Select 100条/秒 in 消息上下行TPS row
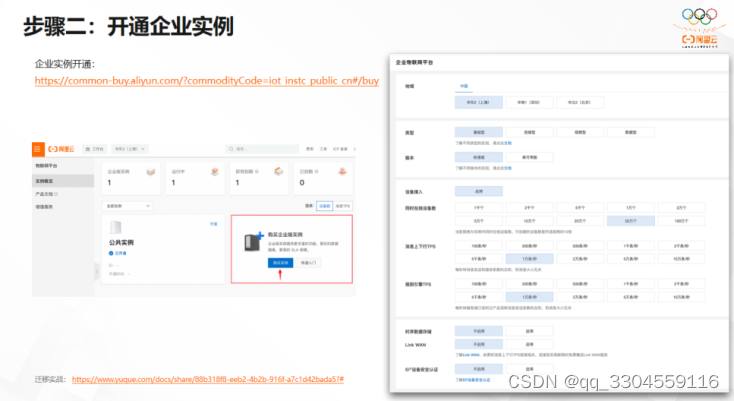 click(478, 246)
